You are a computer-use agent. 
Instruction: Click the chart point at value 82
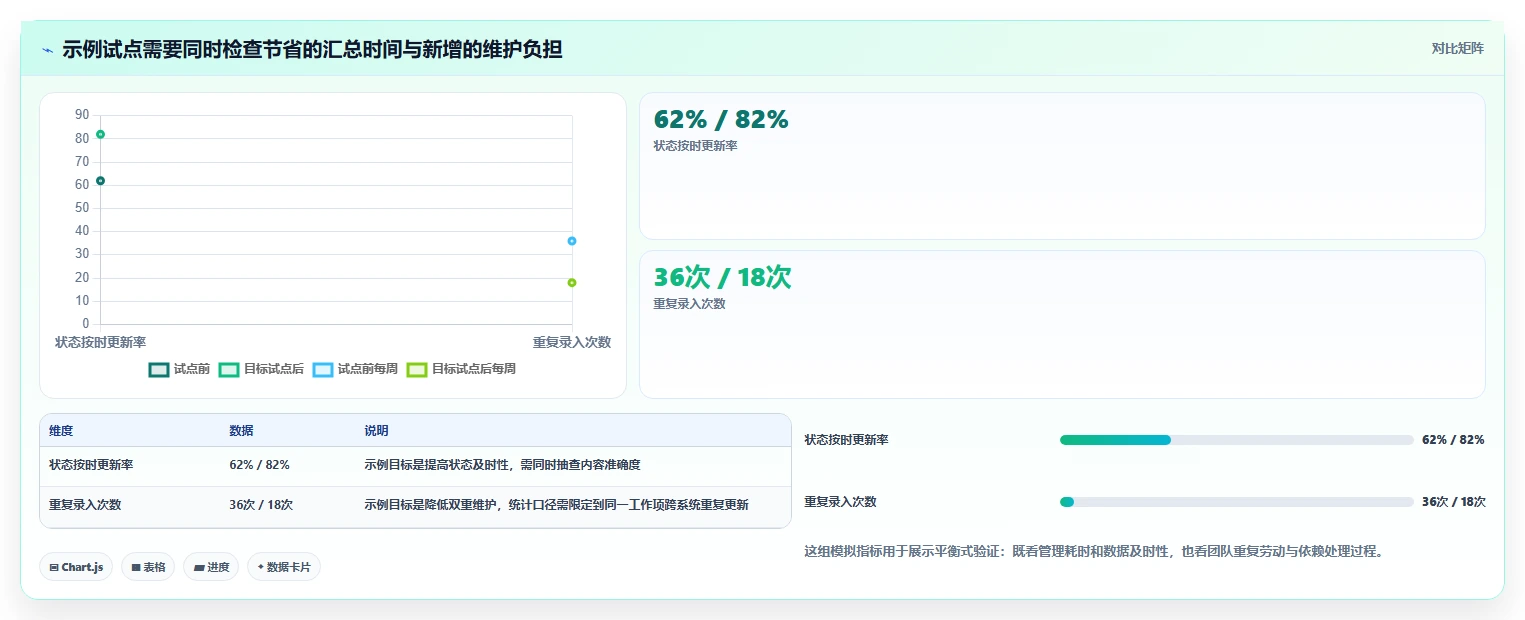100,134
